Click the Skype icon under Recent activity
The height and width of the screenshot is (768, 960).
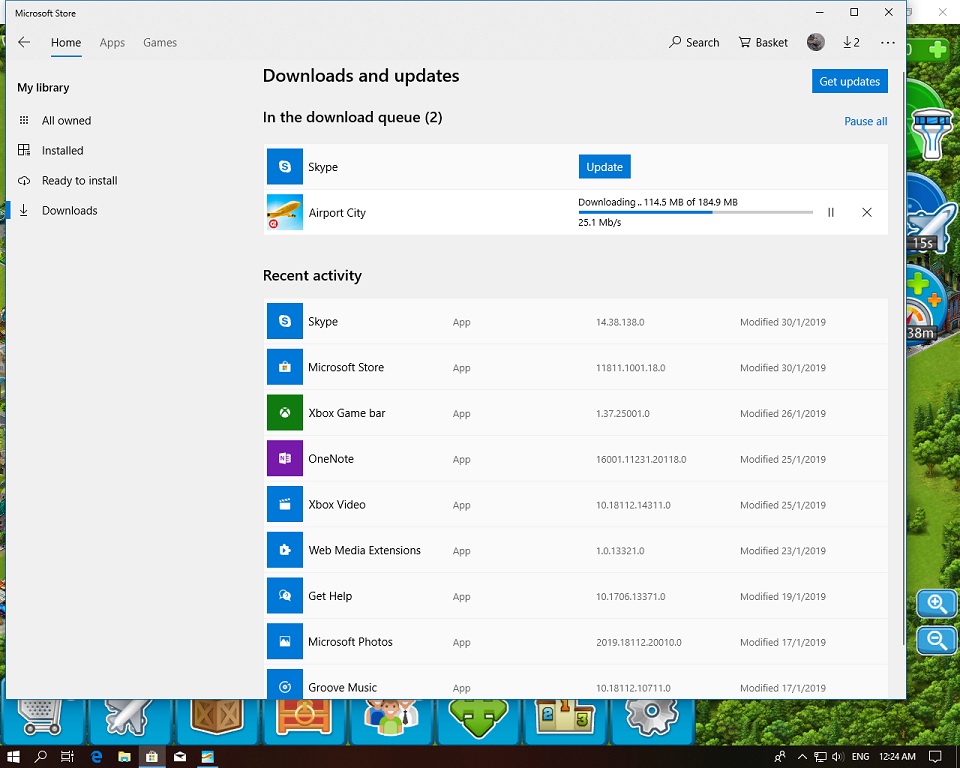pyautogui.click(x=285, y=322)
